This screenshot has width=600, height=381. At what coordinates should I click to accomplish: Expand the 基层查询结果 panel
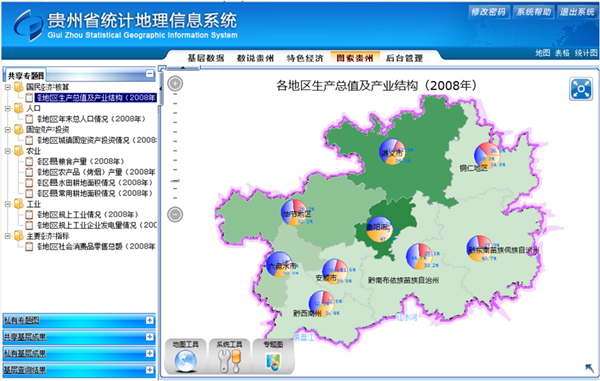point(150,370)
